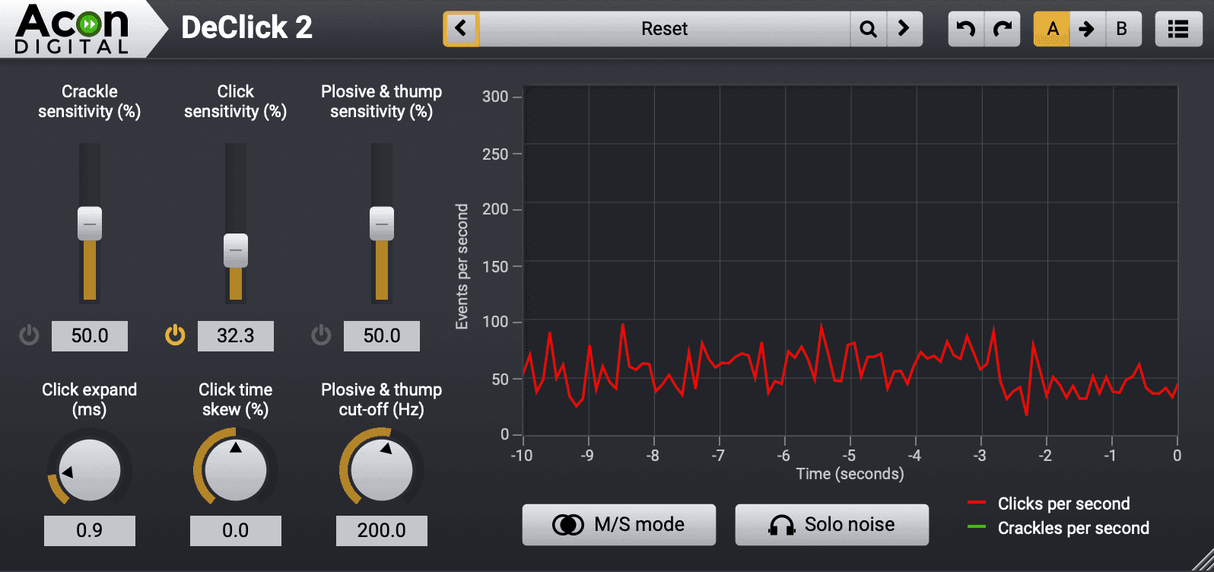
Task: Click the previous preset arrow
Action: click(x=461, y=29)
